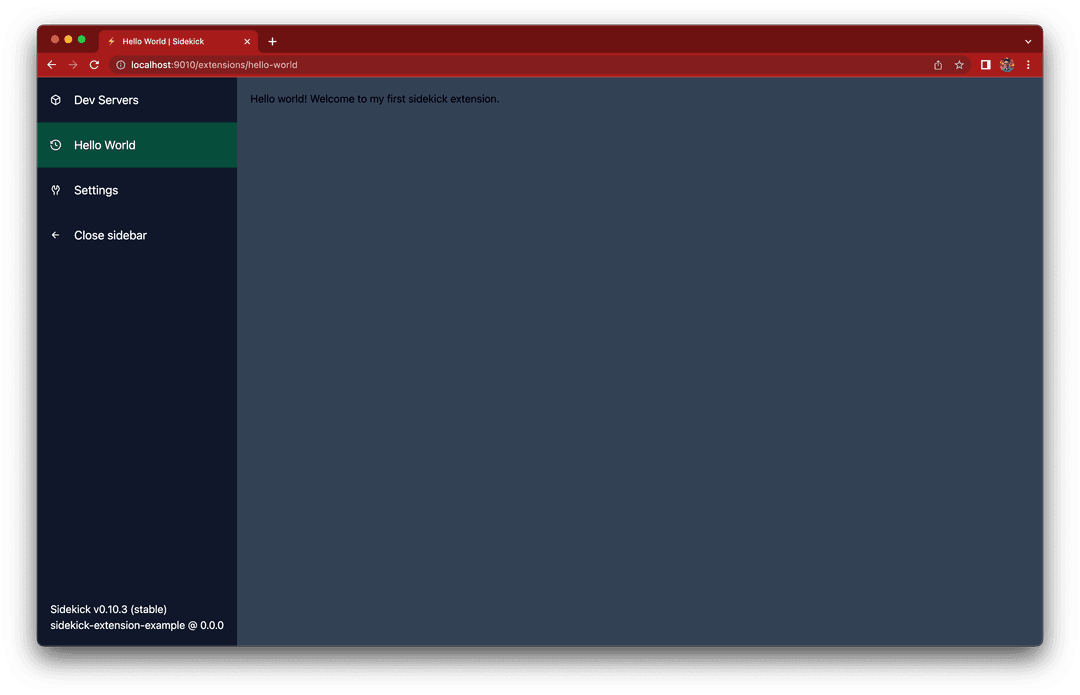
Task: Open a new tab with the plus button
Action: coord(272,41)
